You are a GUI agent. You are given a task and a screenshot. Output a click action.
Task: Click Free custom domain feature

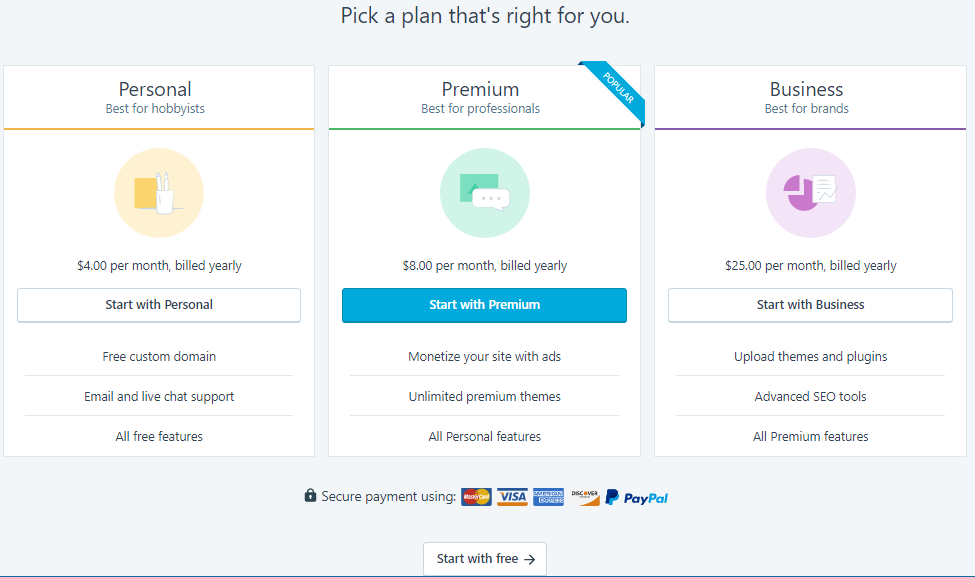pos(159,356)
